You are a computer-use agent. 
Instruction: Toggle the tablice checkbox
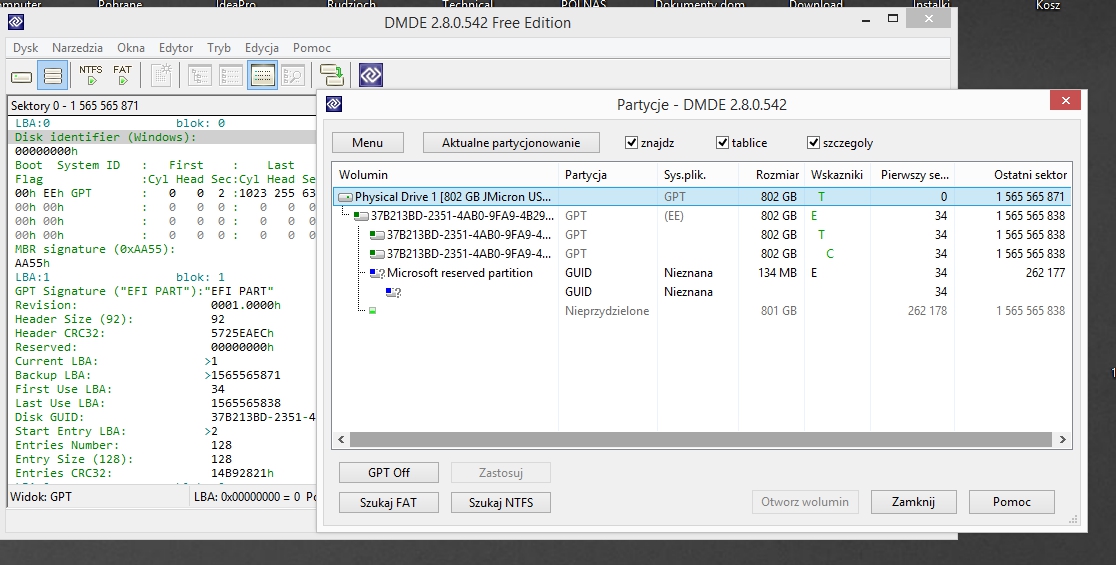coord(722,142)
